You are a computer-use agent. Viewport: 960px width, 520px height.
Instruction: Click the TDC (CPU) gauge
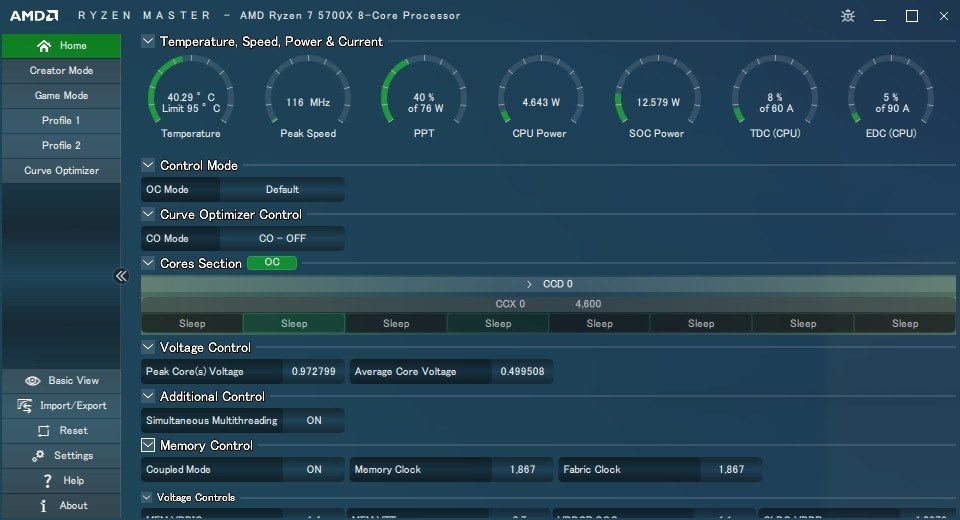(775, 97)
